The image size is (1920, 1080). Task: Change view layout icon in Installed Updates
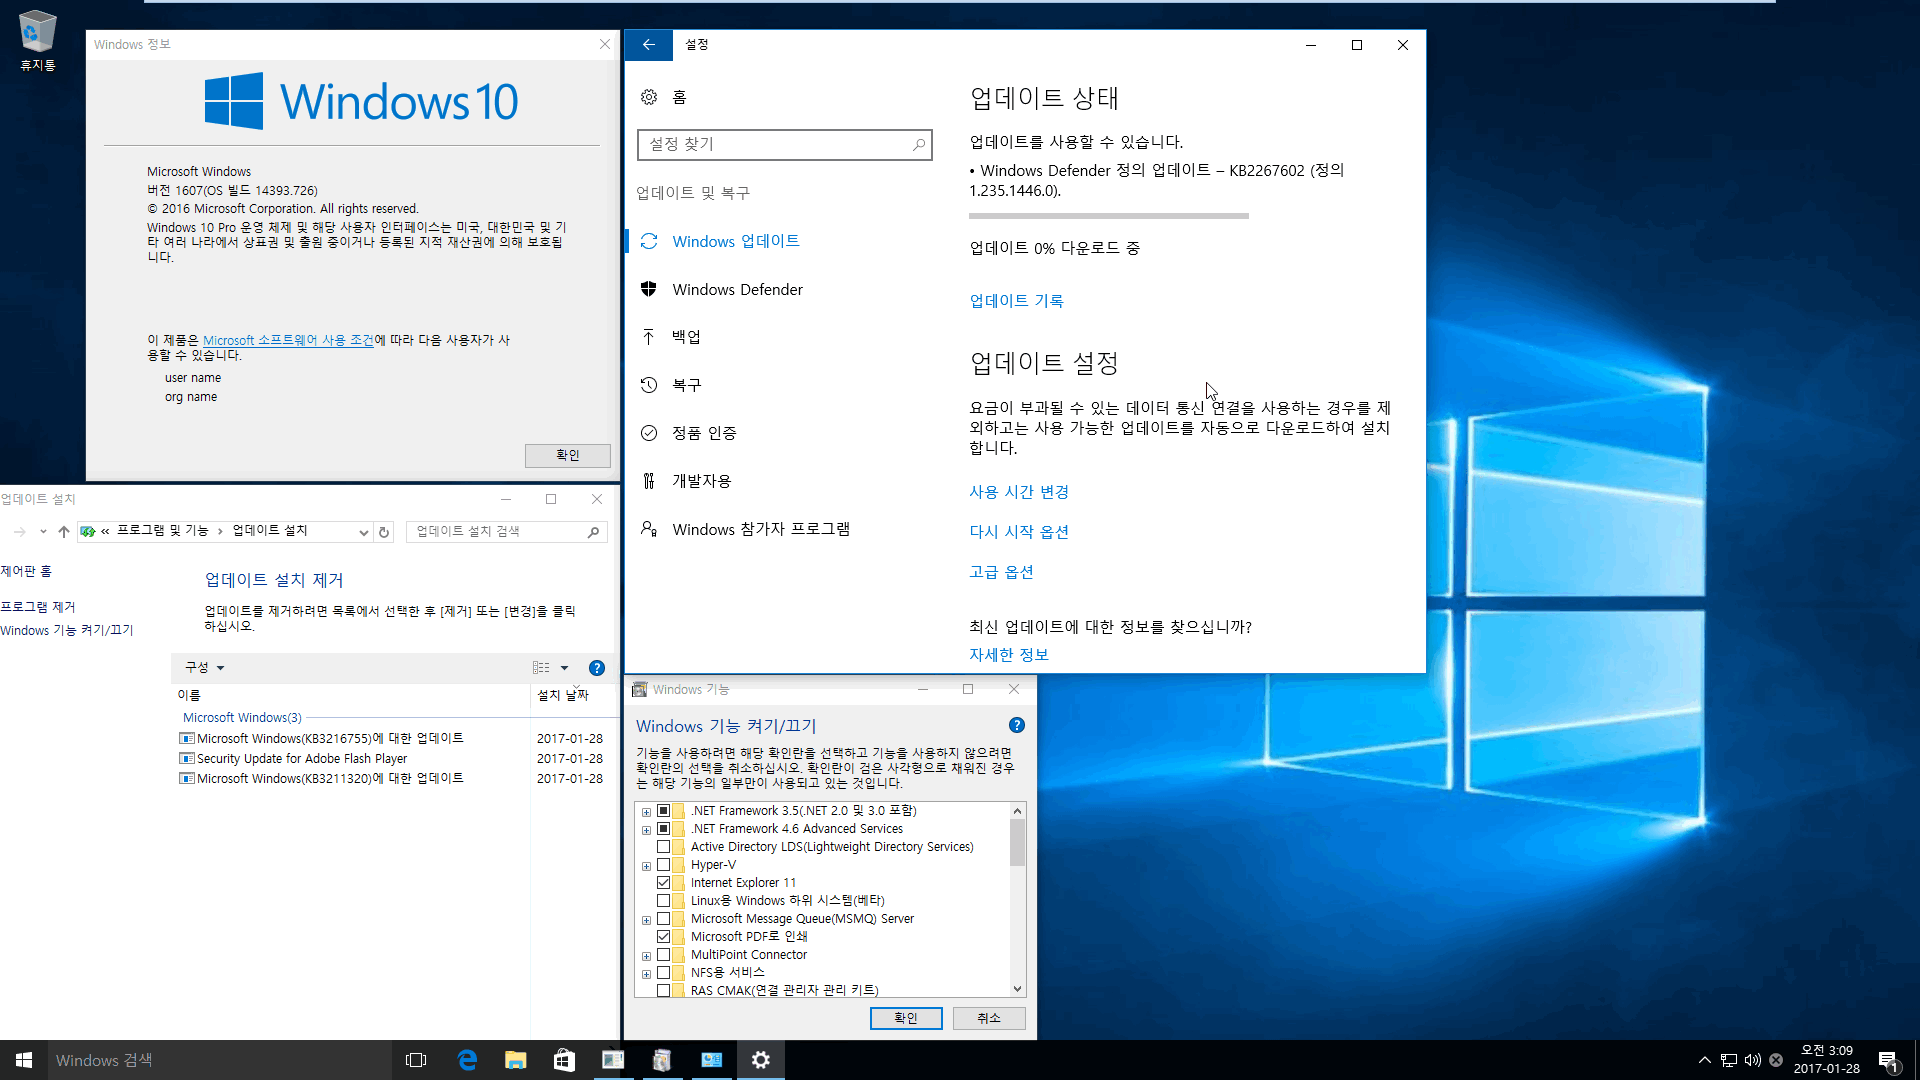pos(541,668)
